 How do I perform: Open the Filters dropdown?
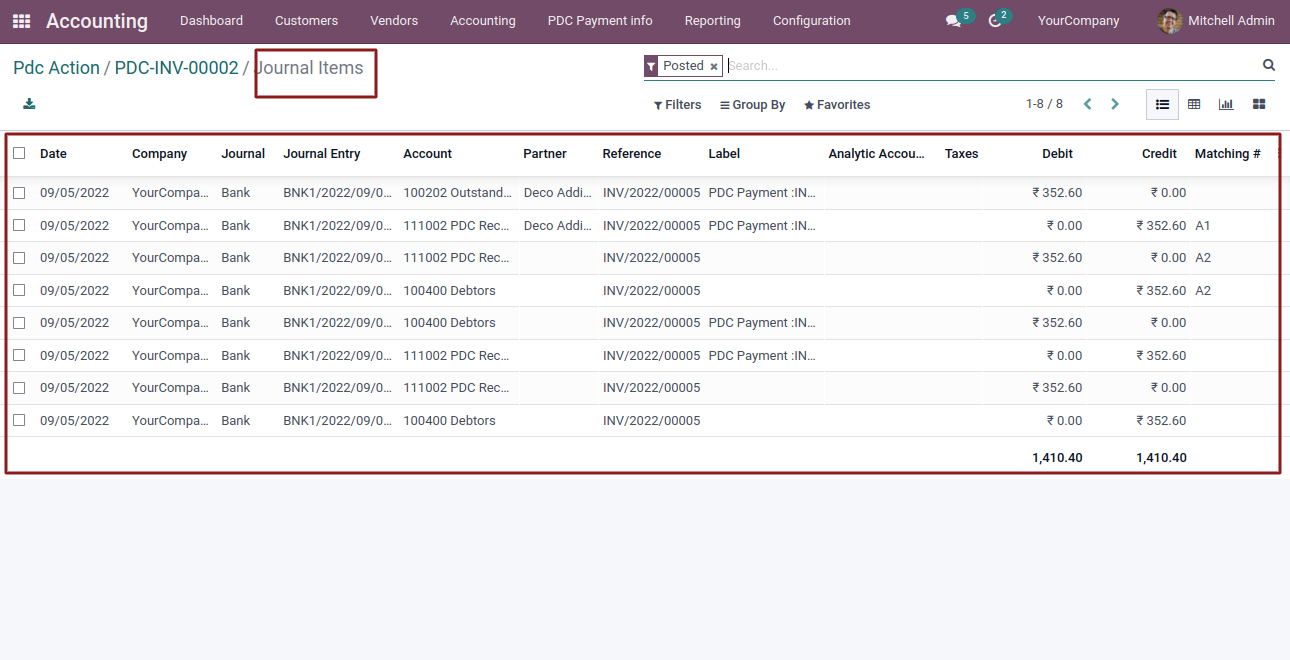pyautogui.click(x=677, y=105)
